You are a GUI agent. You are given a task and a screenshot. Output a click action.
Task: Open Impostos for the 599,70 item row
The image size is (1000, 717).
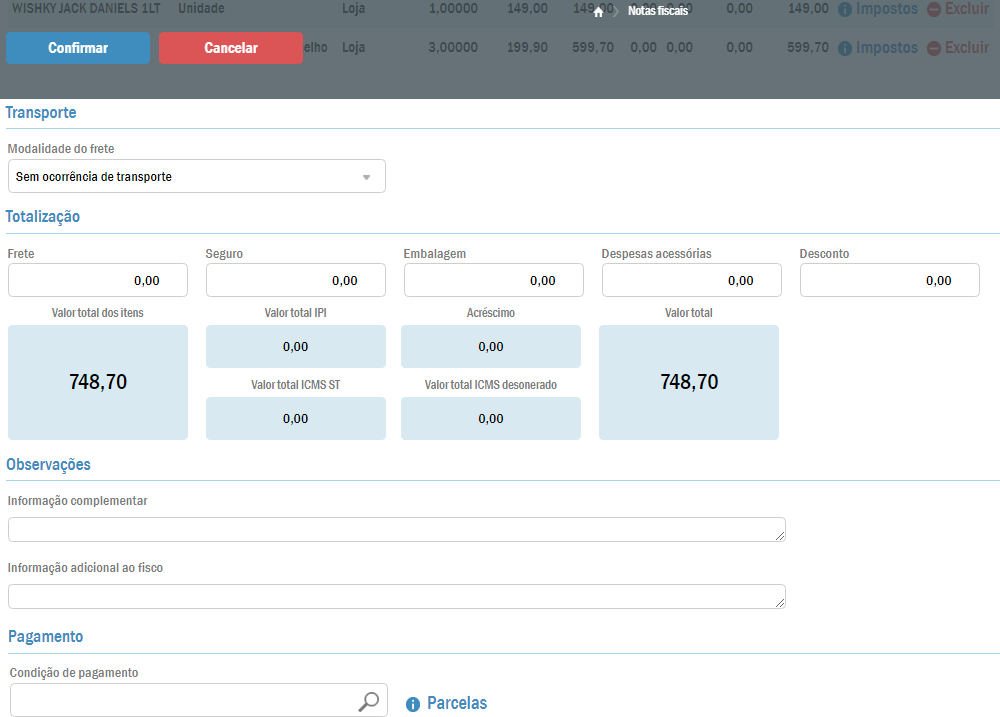877,47
